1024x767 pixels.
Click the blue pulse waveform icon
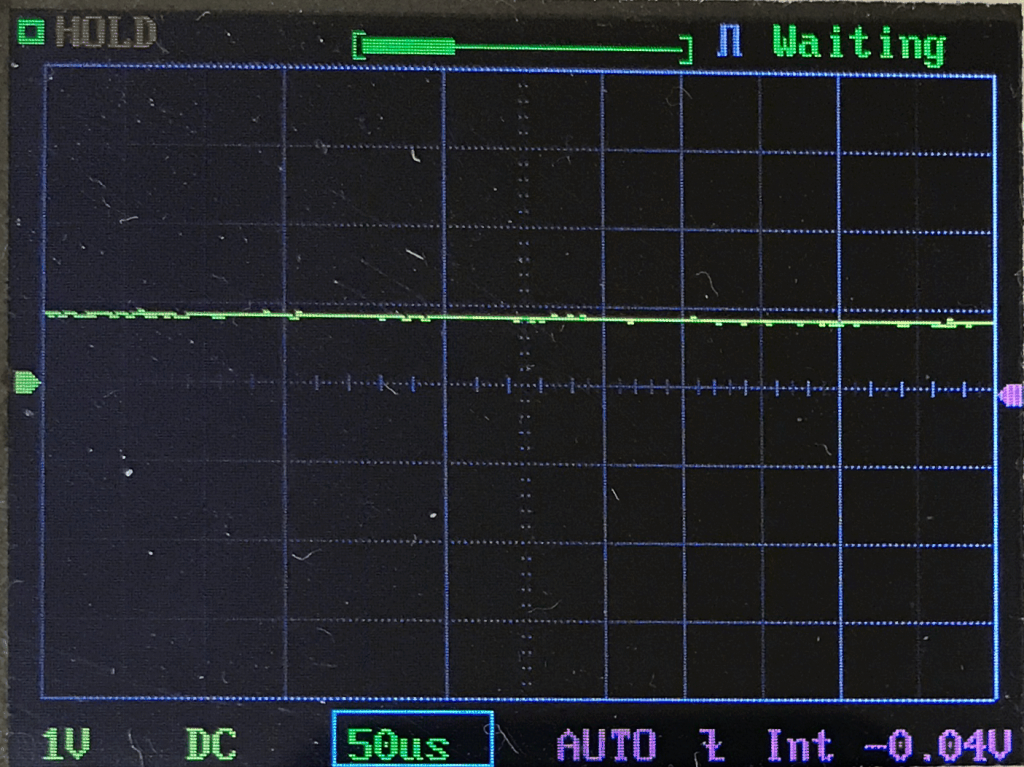[x=731, y=44]
